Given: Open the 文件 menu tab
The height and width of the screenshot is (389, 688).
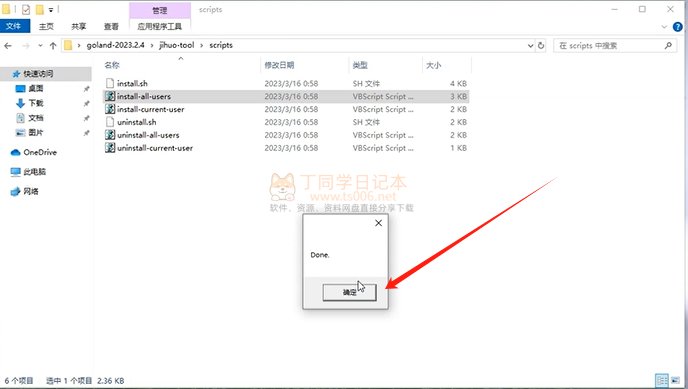Looking at the screenshot, I should [14, 26].
